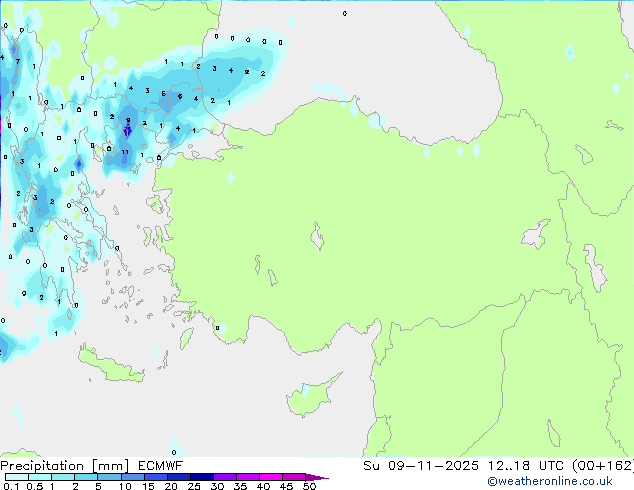Click the '40' legend scale label
Viewport: 634px width, 490px height.
pyautogui.click(x=263, y=486)
